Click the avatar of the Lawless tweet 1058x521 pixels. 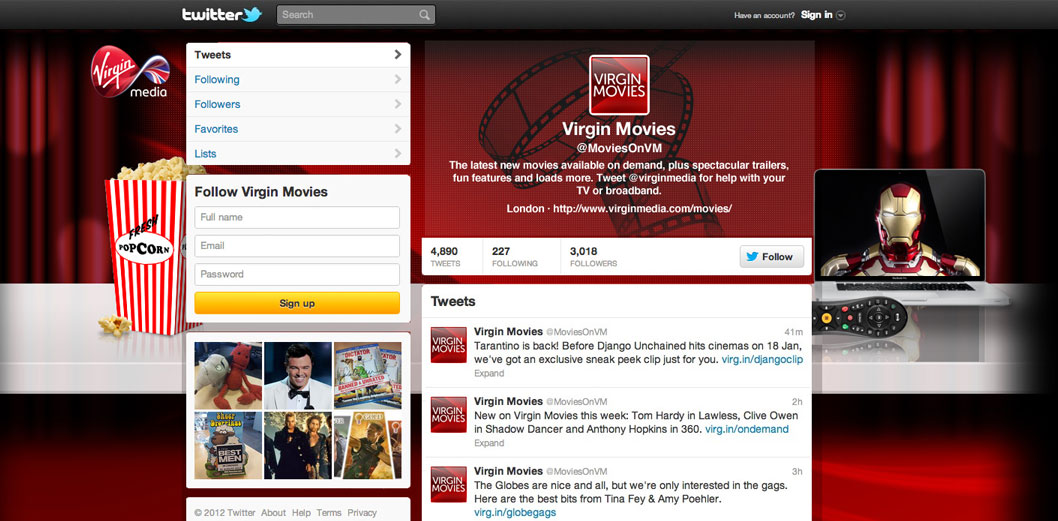pos(449,414)
